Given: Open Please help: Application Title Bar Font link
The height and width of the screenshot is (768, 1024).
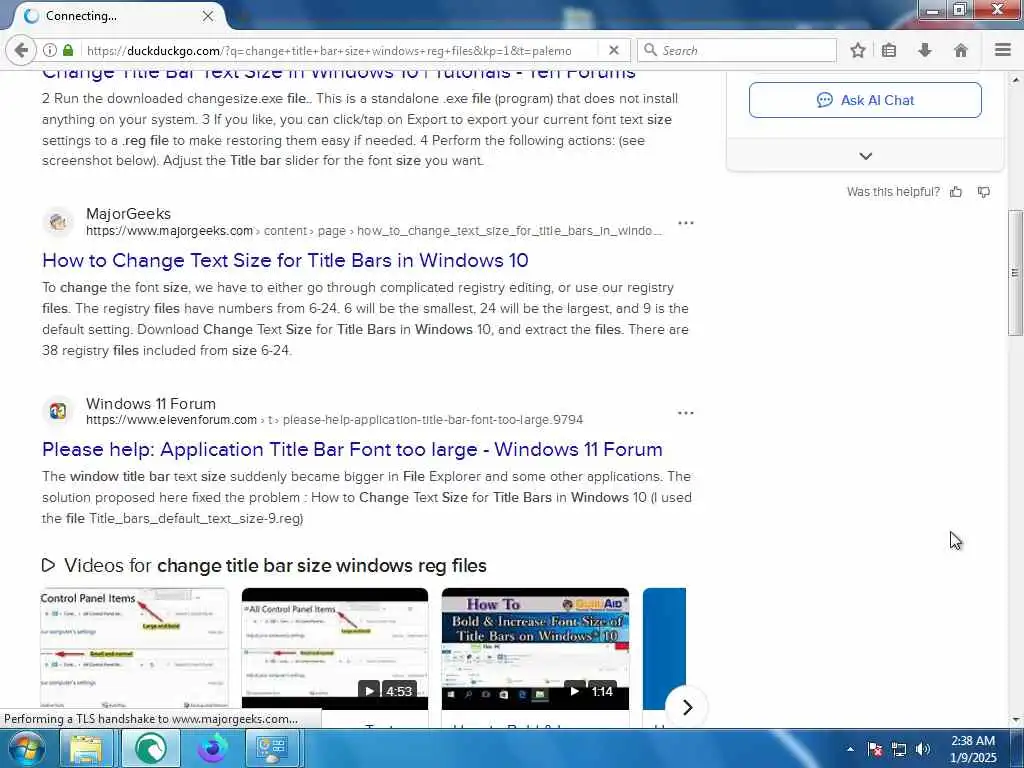Looking at the screenshot, I should click(x=353, y=449).
